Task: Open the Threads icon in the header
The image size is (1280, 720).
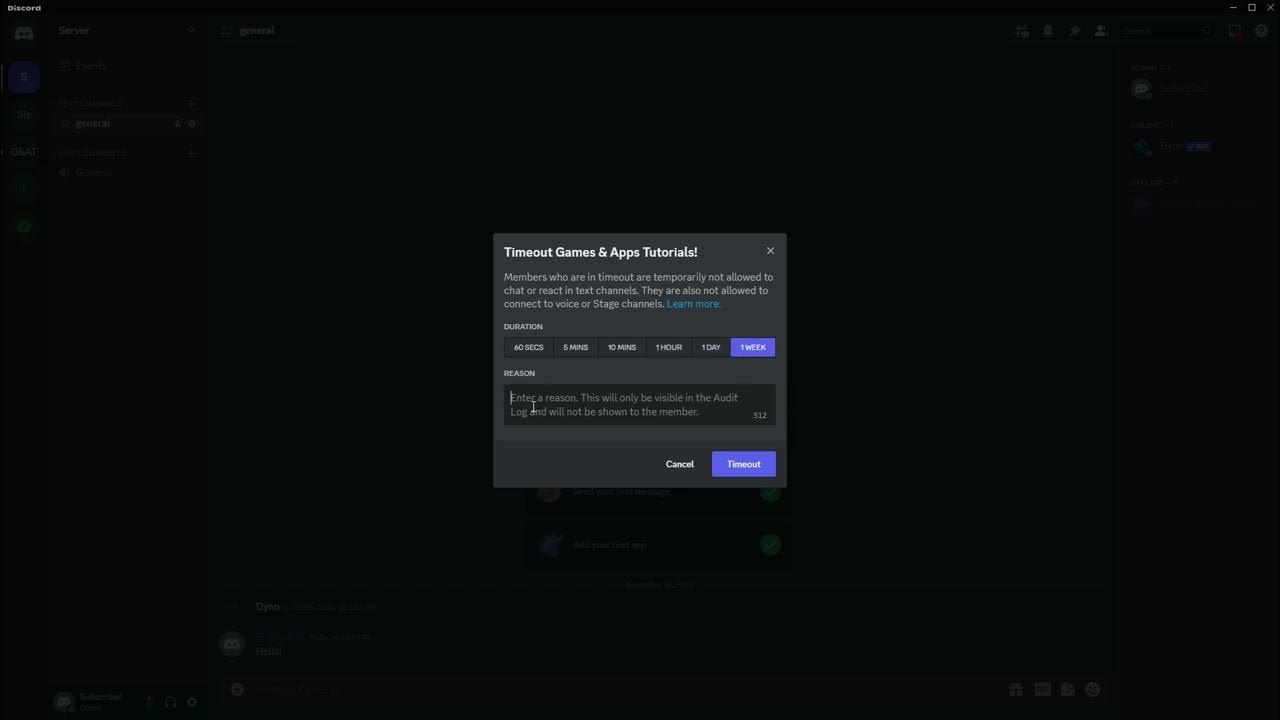Action: pos(1021,31)
